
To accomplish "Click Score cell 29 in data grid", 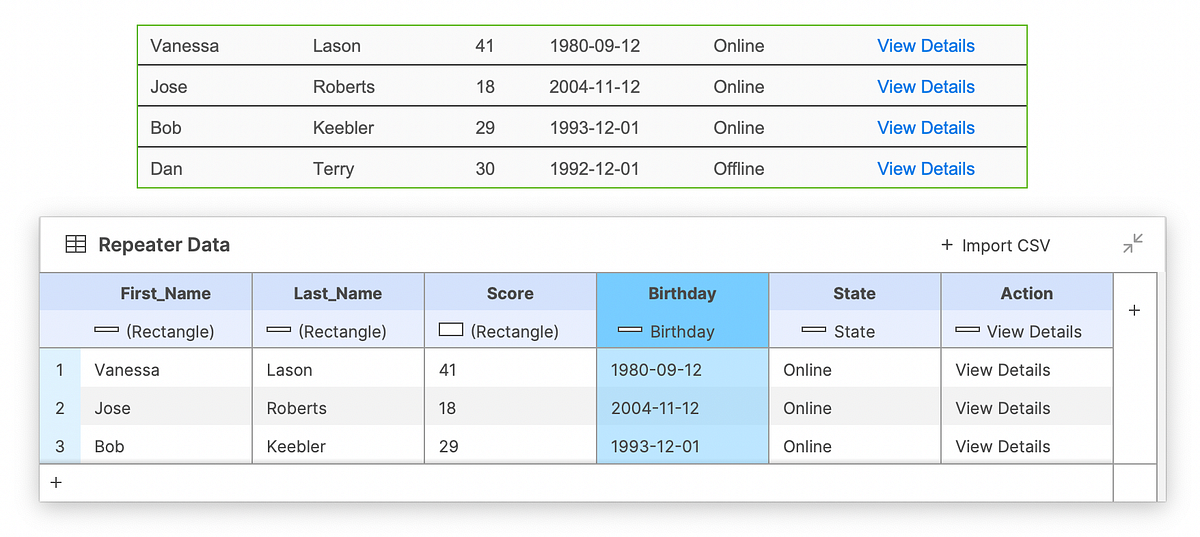I will click(510, 446).
